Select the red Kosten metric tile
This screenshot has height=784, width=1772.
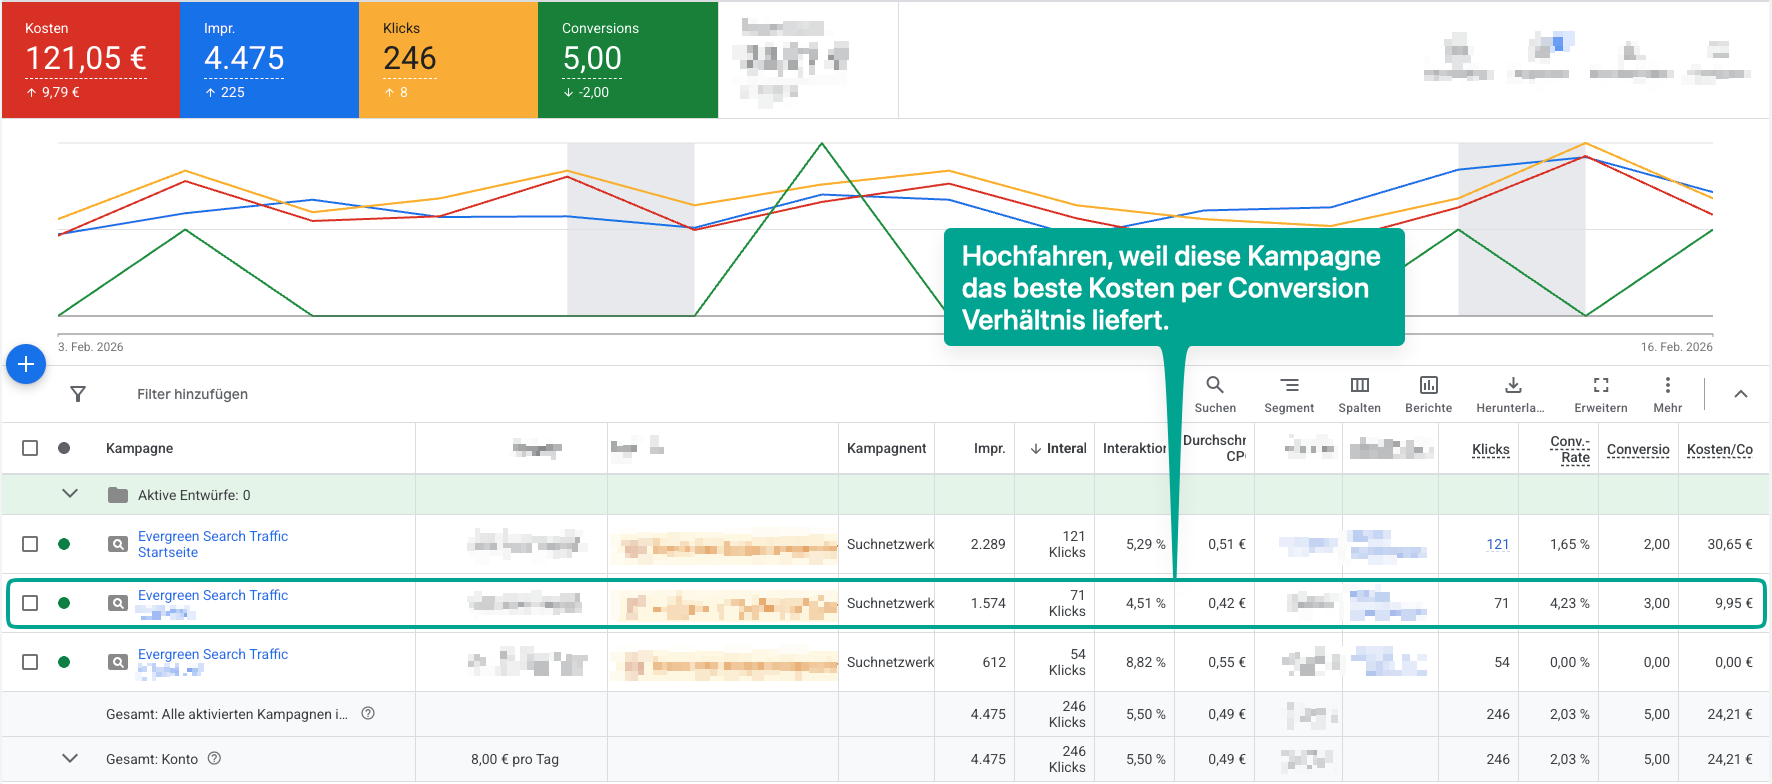[x=90, y=60]
